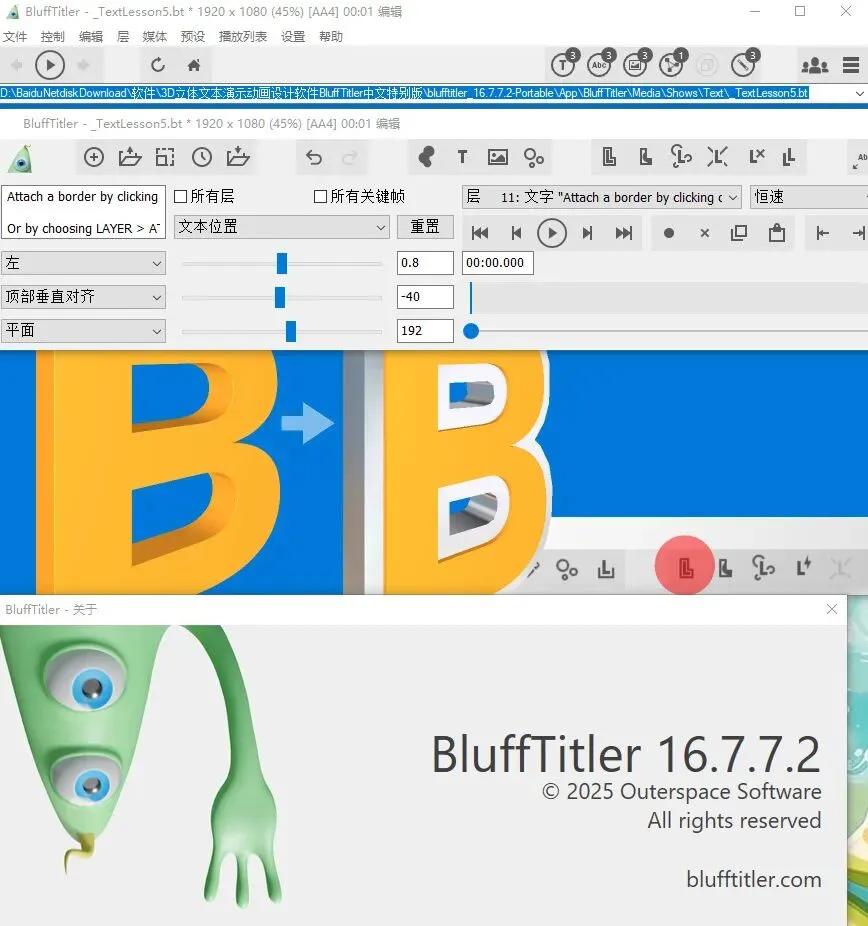Open the 顶部垂直对齐 dropdown
This screenshot has width=868, height=926.
coord(83,296)
